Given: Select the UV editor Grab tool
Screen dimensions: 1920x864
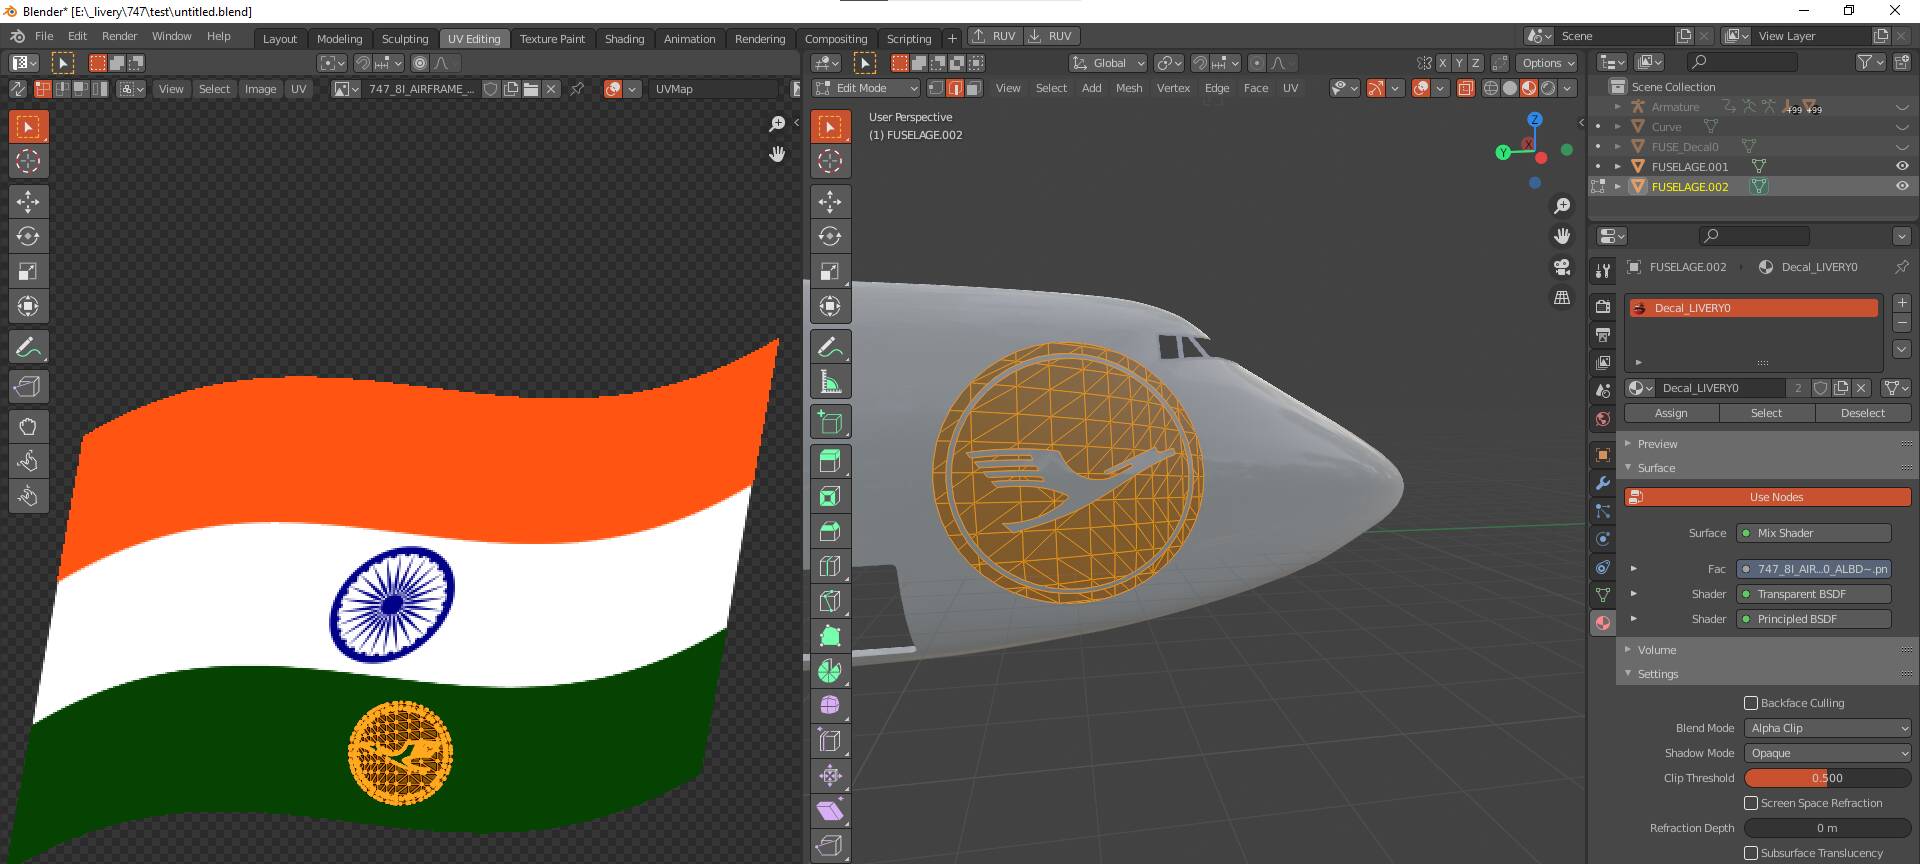Looking at the screenshot, I should point(28,426).
